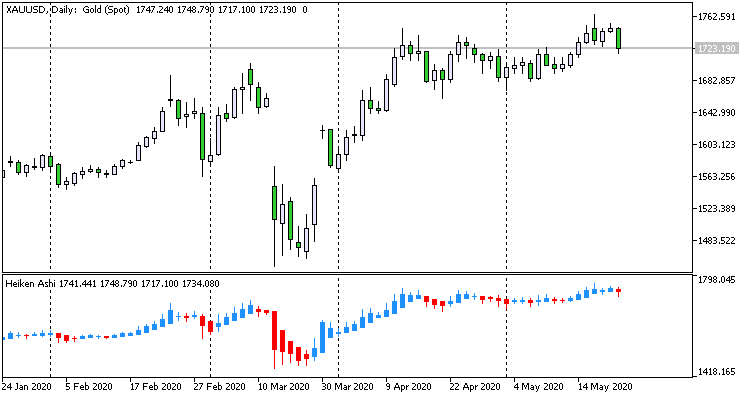Image resolution: width=750 pixels, height=398 pixels.
Task: Click the 14 May 2020 date label
Action: tap(605, 387)
